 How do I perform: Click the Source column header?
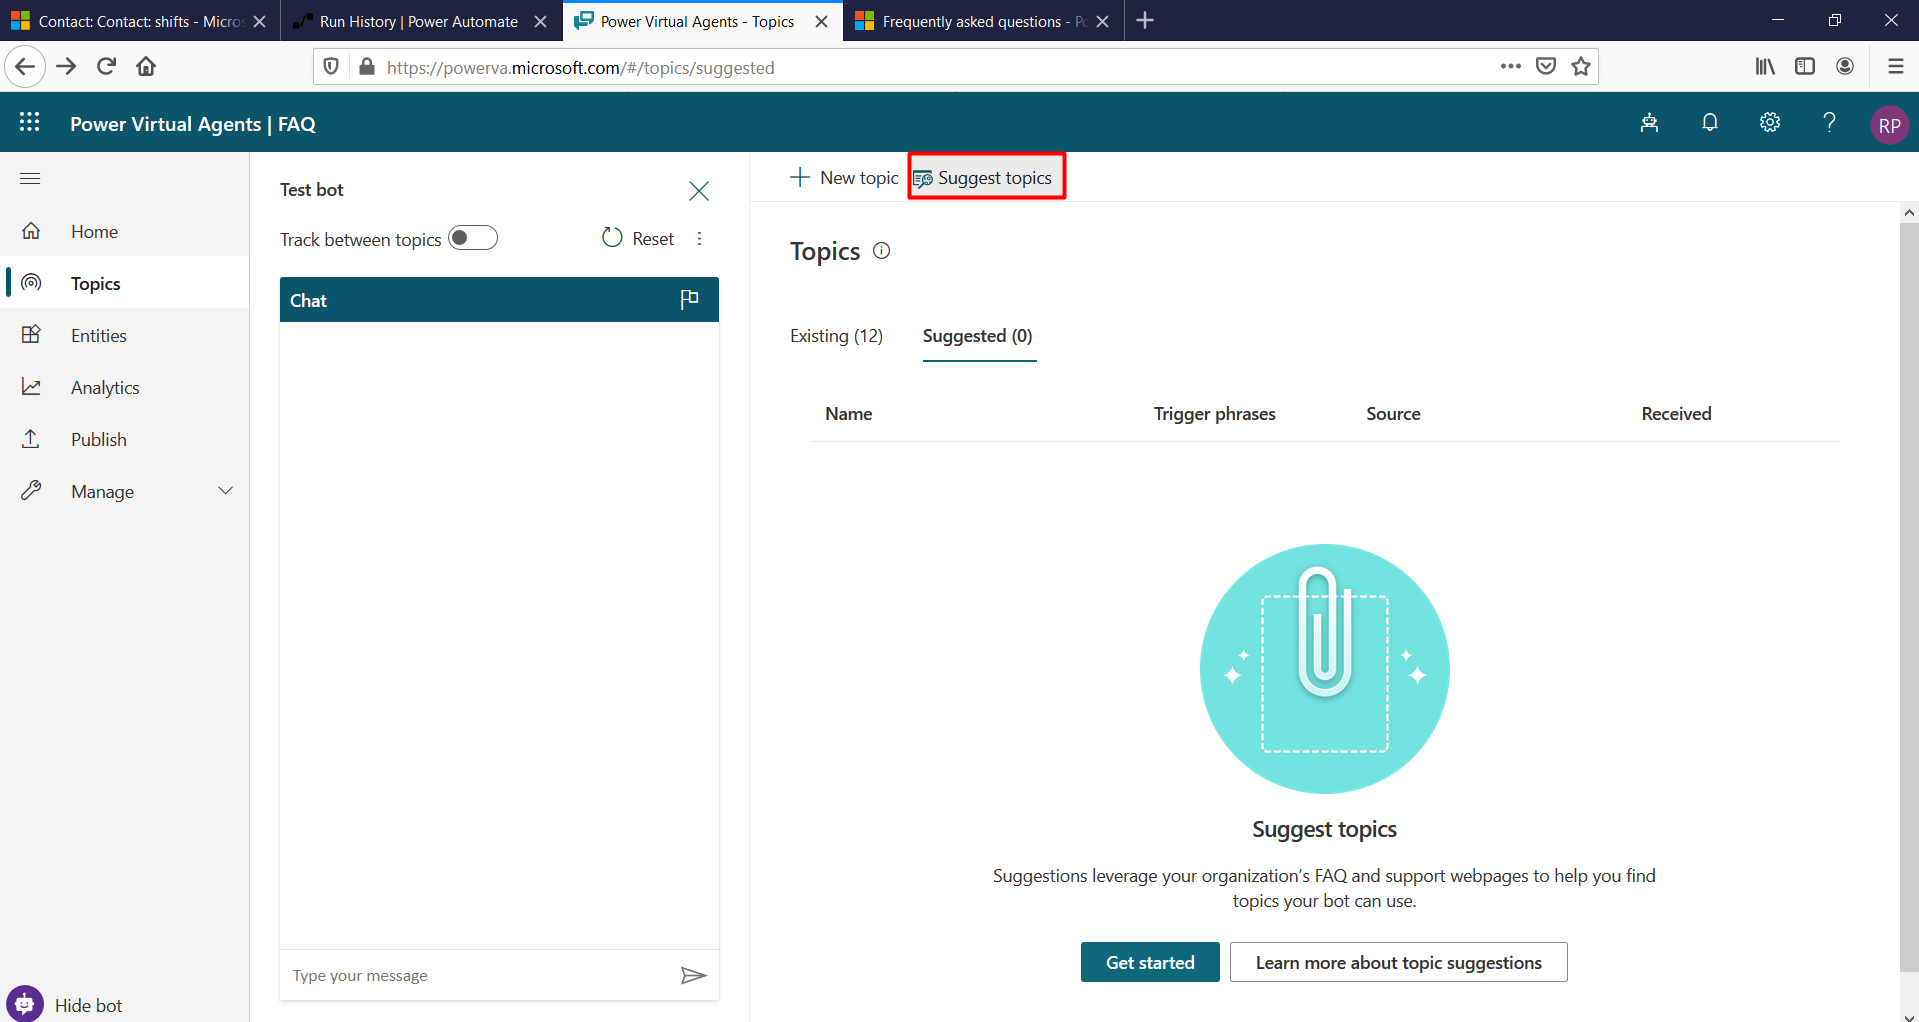(1393, 414)
